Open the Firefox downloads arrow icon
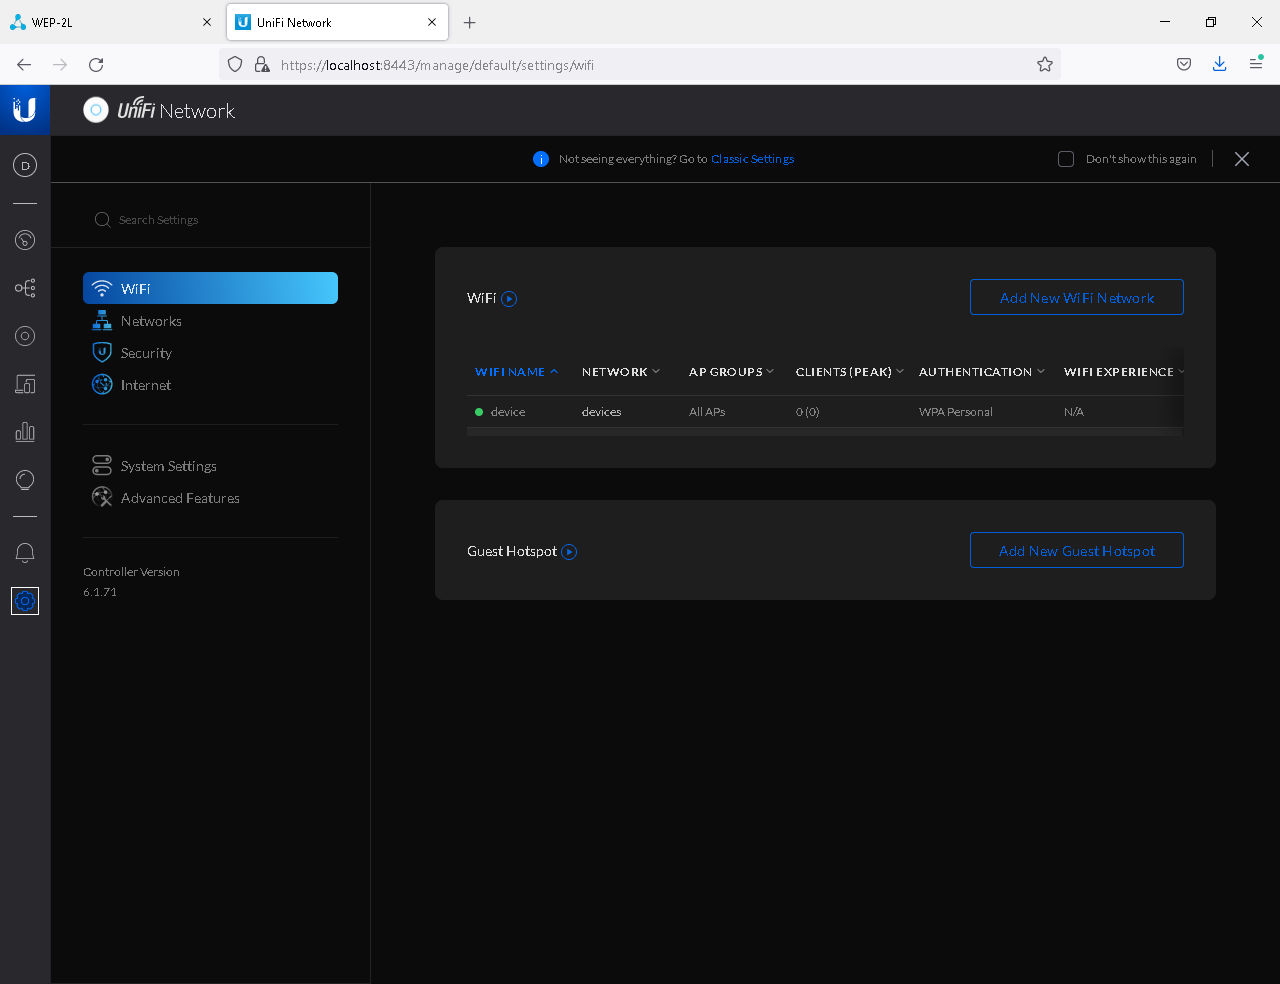Viewport: 1280px width, 984px height. (x=1220, y=65)
